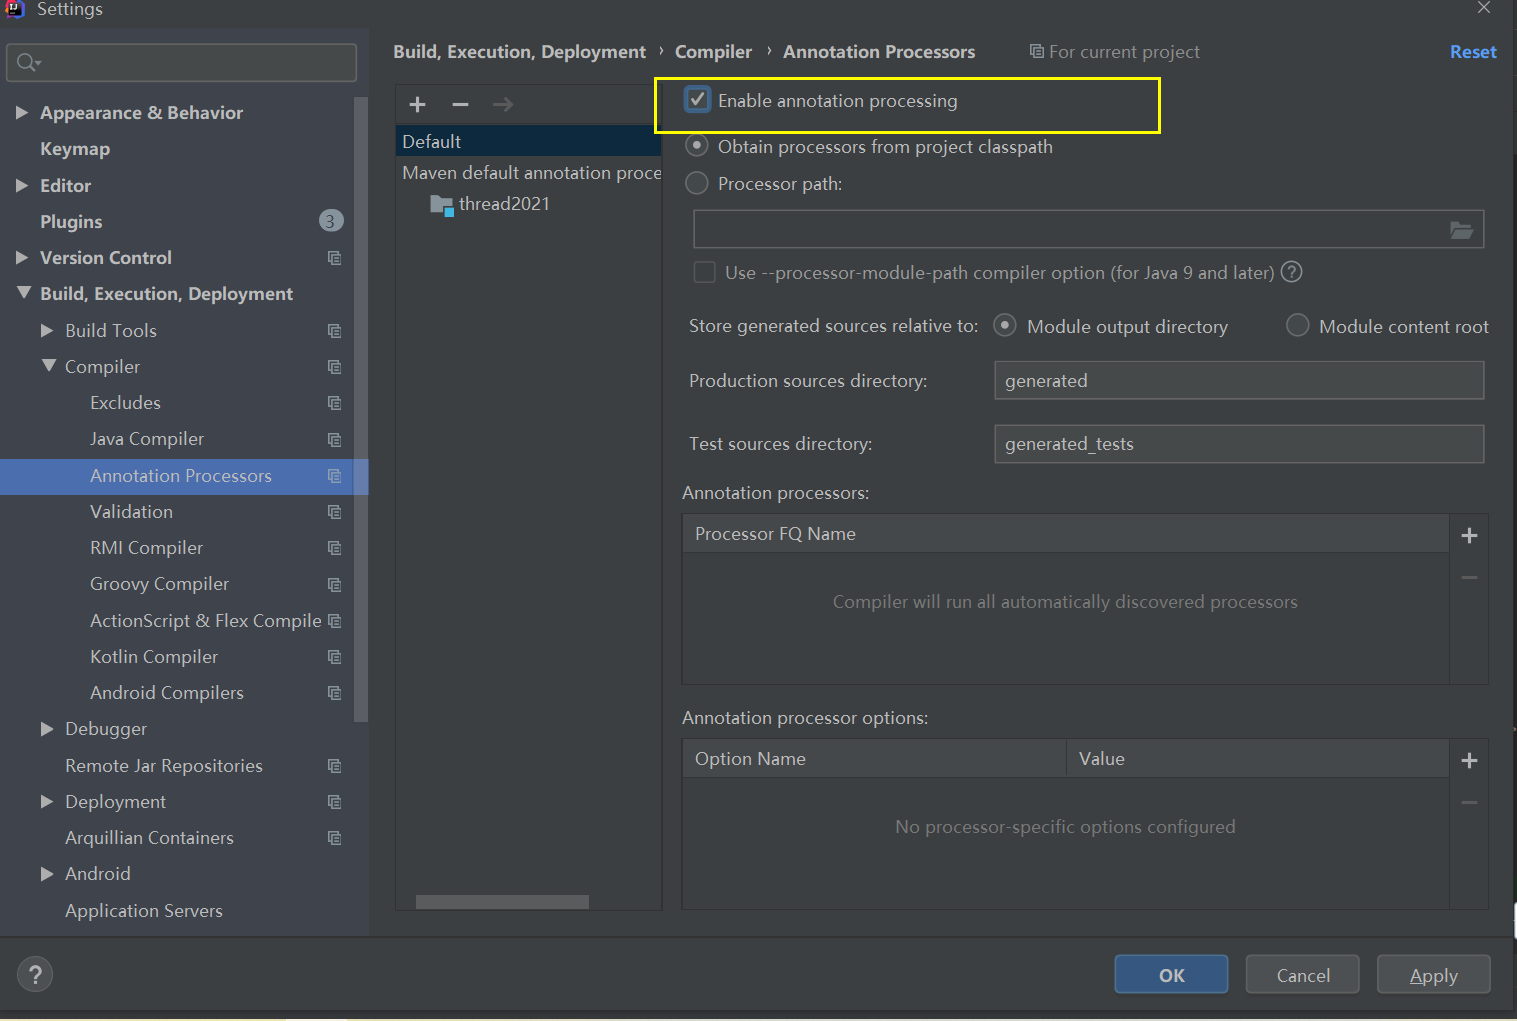Toggle Use --processor-module-path compiler option
The width and height of the screenshot is (1517, 1021).
point(705,272)
